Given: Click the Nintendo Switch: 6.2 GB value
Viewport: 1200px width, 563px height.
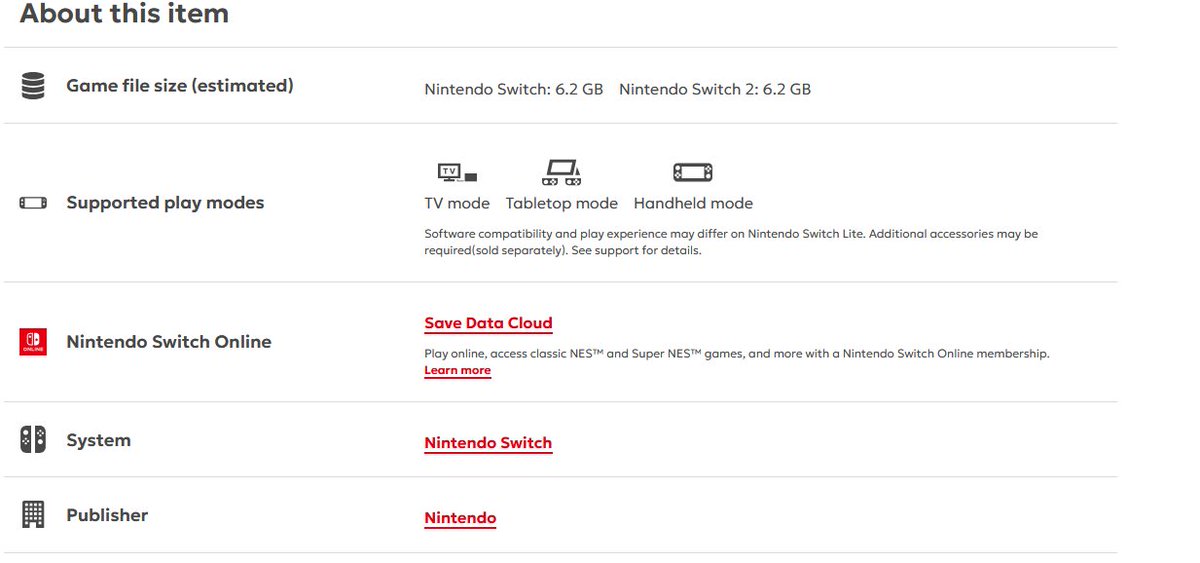Looking at the screenshot, I should [514, 89].
